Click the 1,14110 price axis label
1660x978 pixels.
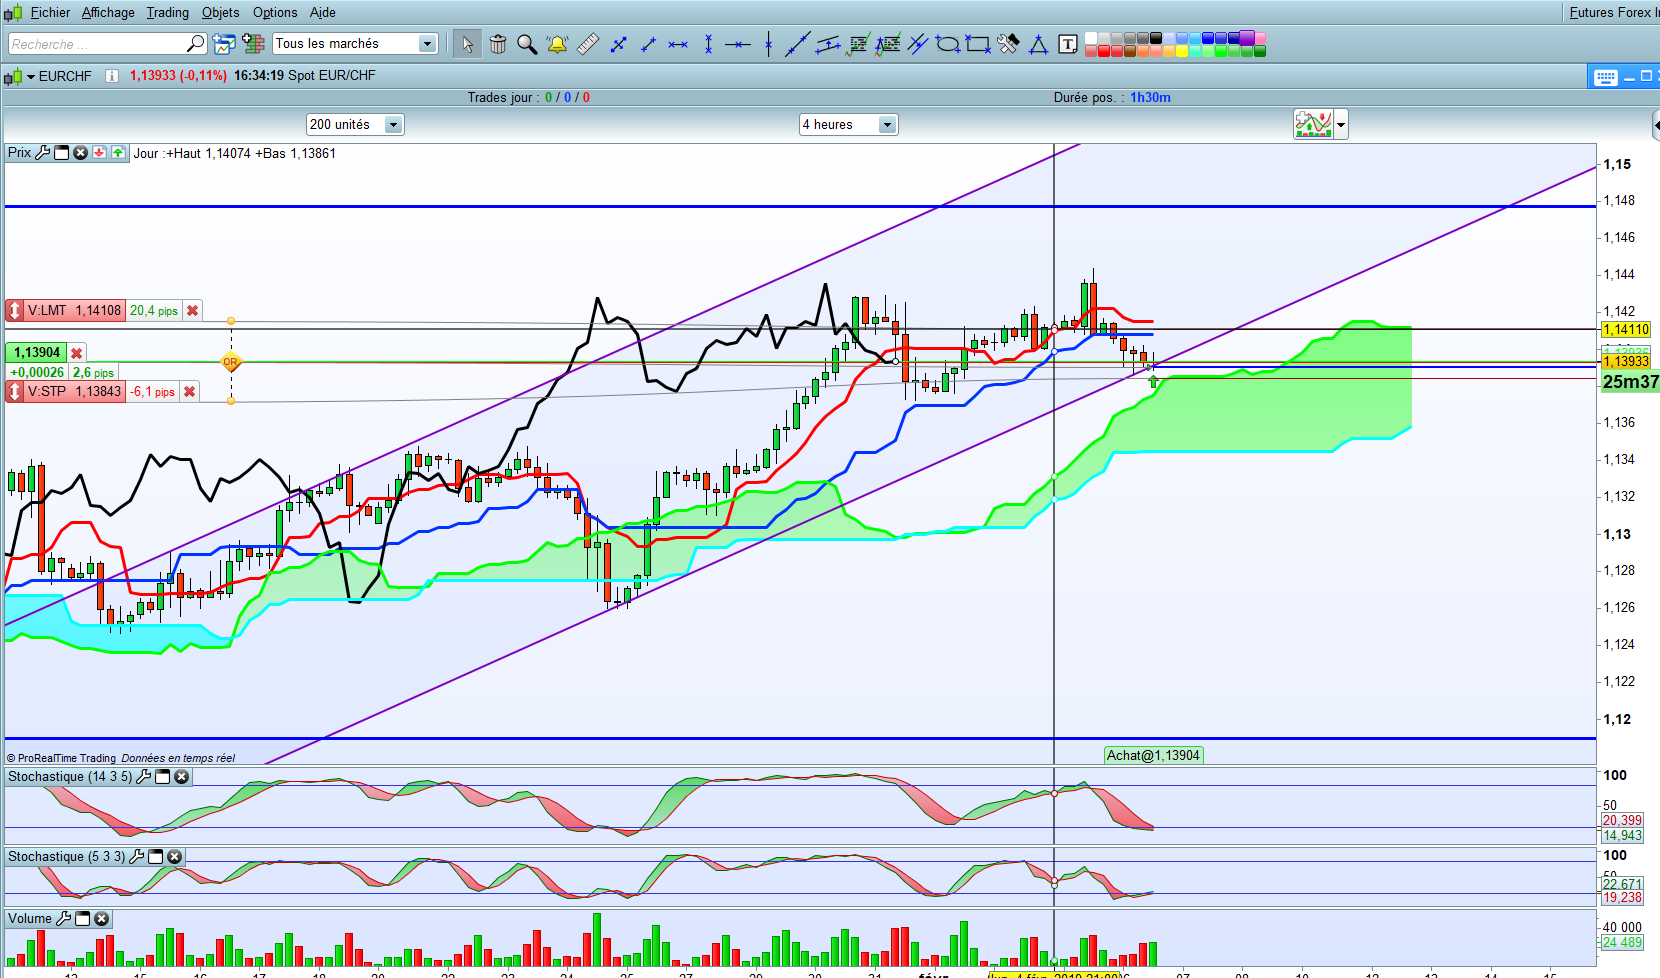(1626, 330)
